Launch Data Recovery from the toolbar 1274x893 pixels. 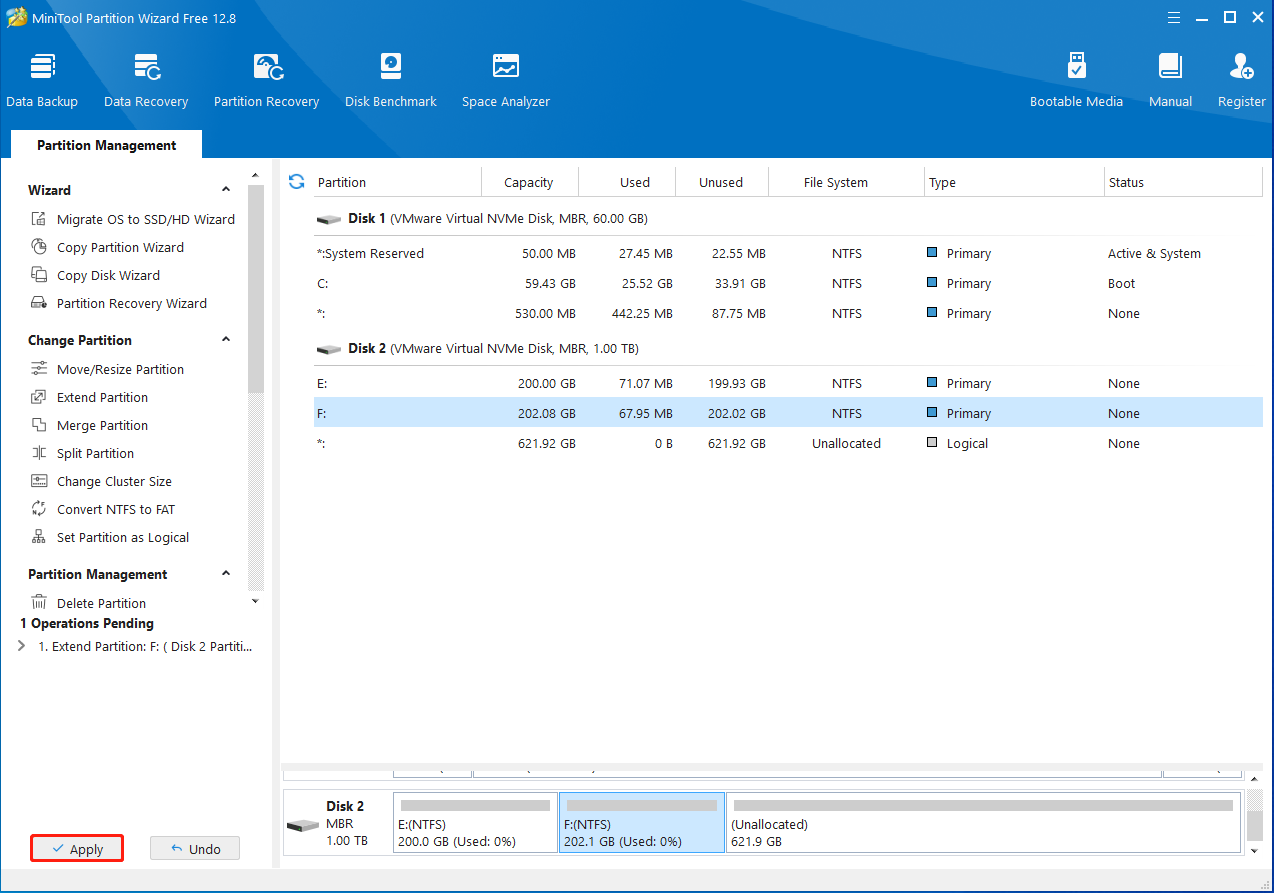tap(146, 80)
